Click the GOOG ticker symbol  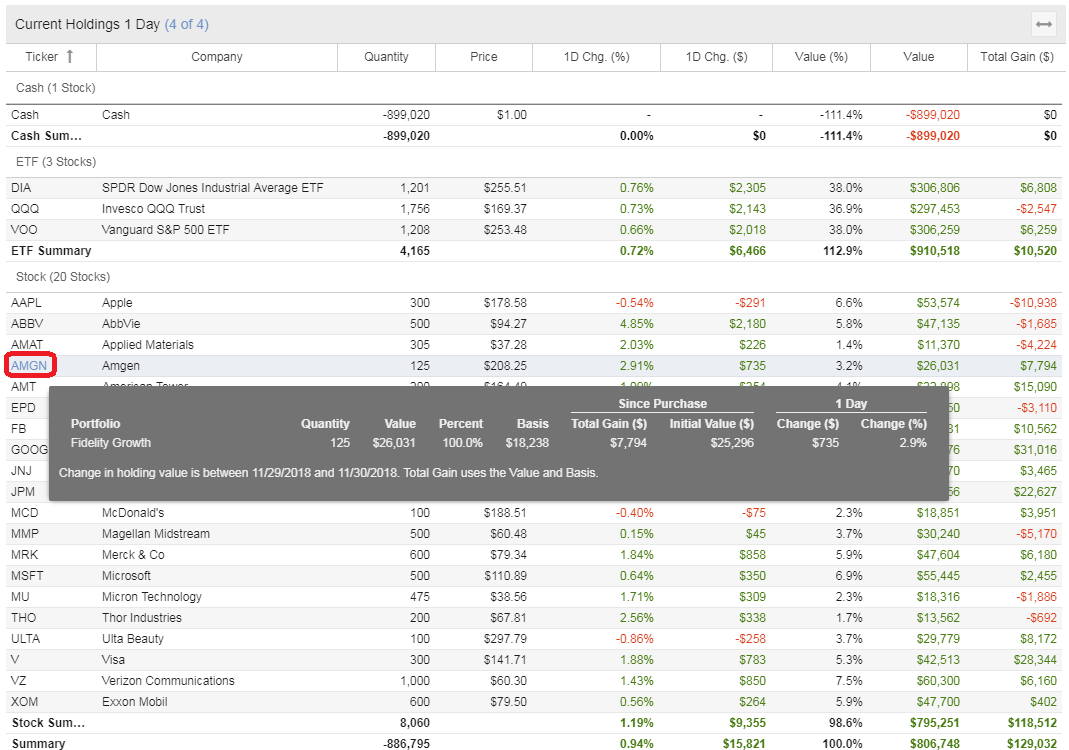[x=28, y=450]
